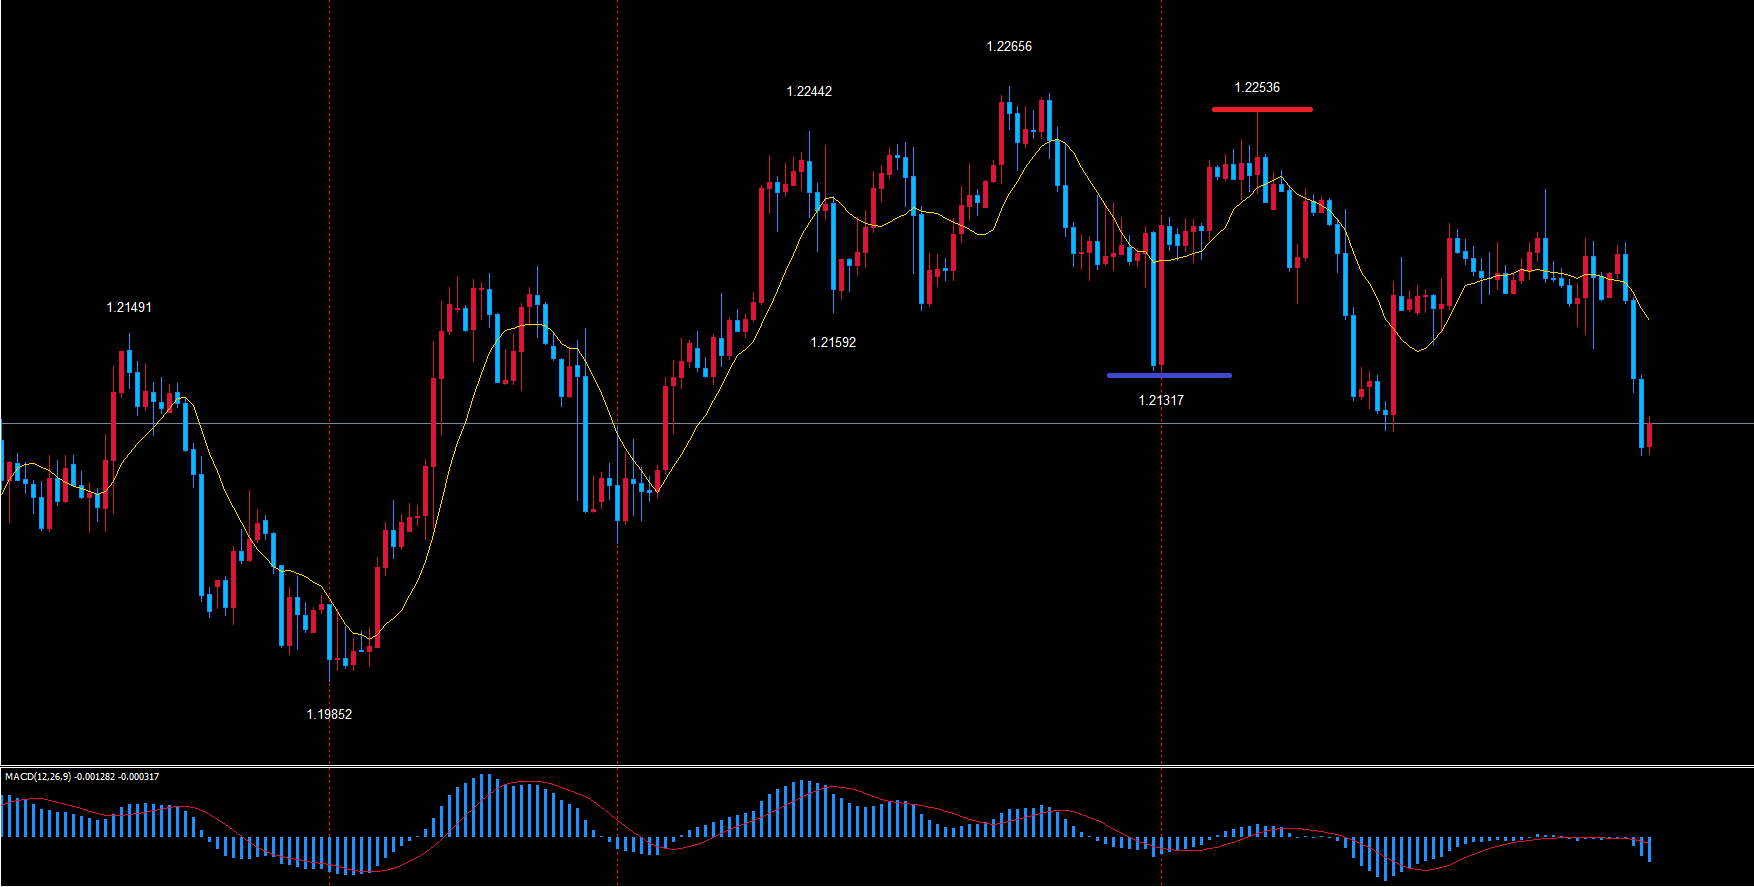Click the separator between chart and MACD panel
1754x887 pixels.
(877, 767)
